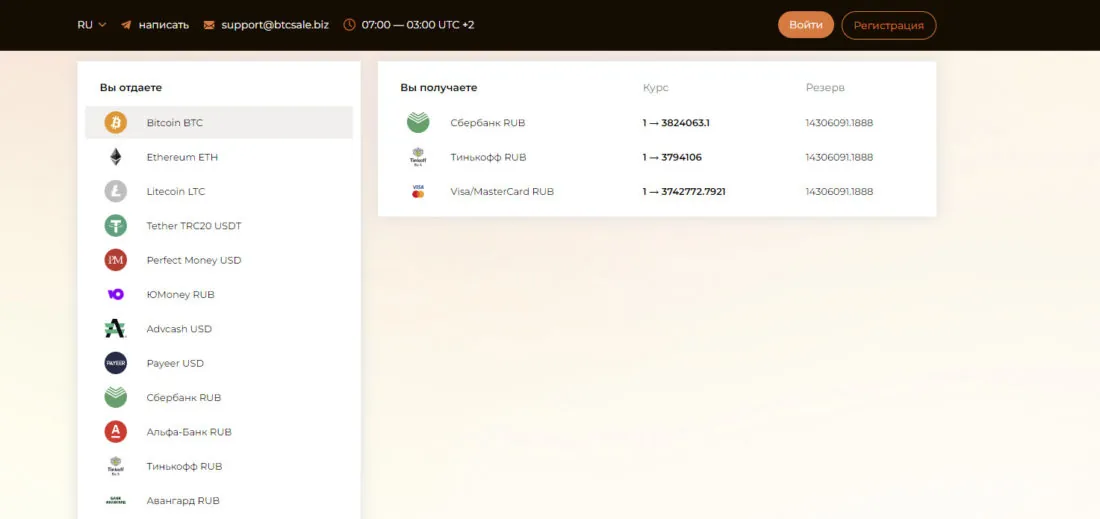1100x519 pixels.
Task: Pick the ЮMoney RUB purple icon
Action: click(116, 294)
